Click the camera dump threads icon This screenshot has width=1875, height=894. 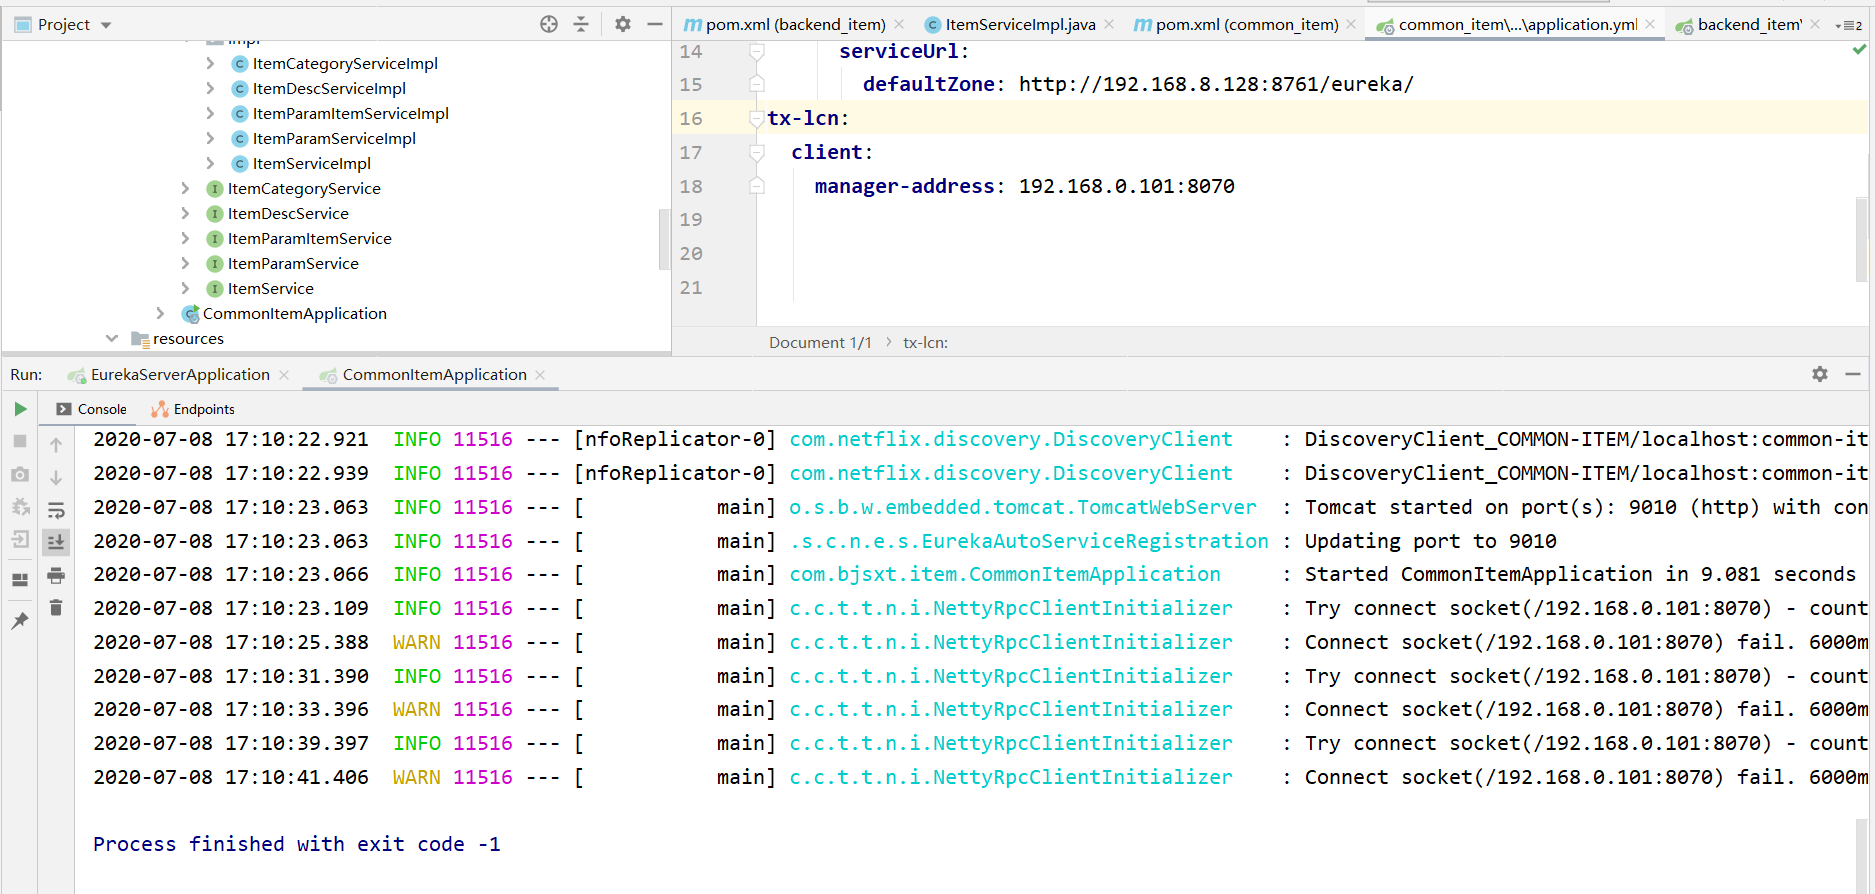click(x=20, y=474)
